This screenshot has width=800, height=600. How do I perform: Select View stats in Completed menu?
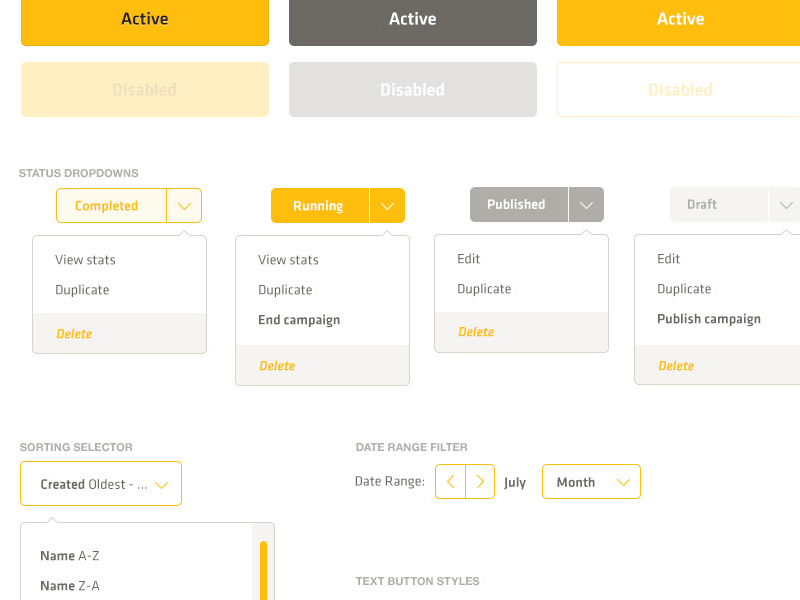point(85,260)
